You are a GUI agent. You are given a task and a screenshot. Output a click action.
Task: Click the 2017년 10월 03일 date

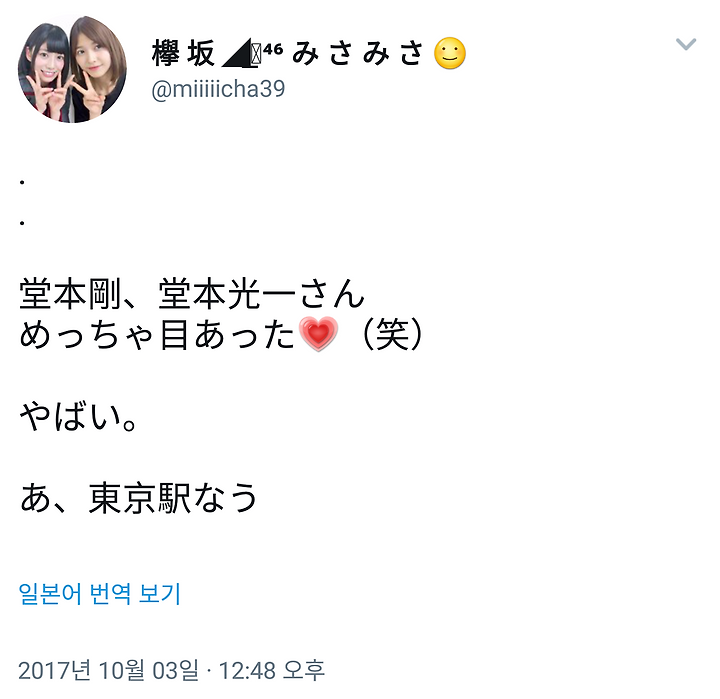coord(108,670)
